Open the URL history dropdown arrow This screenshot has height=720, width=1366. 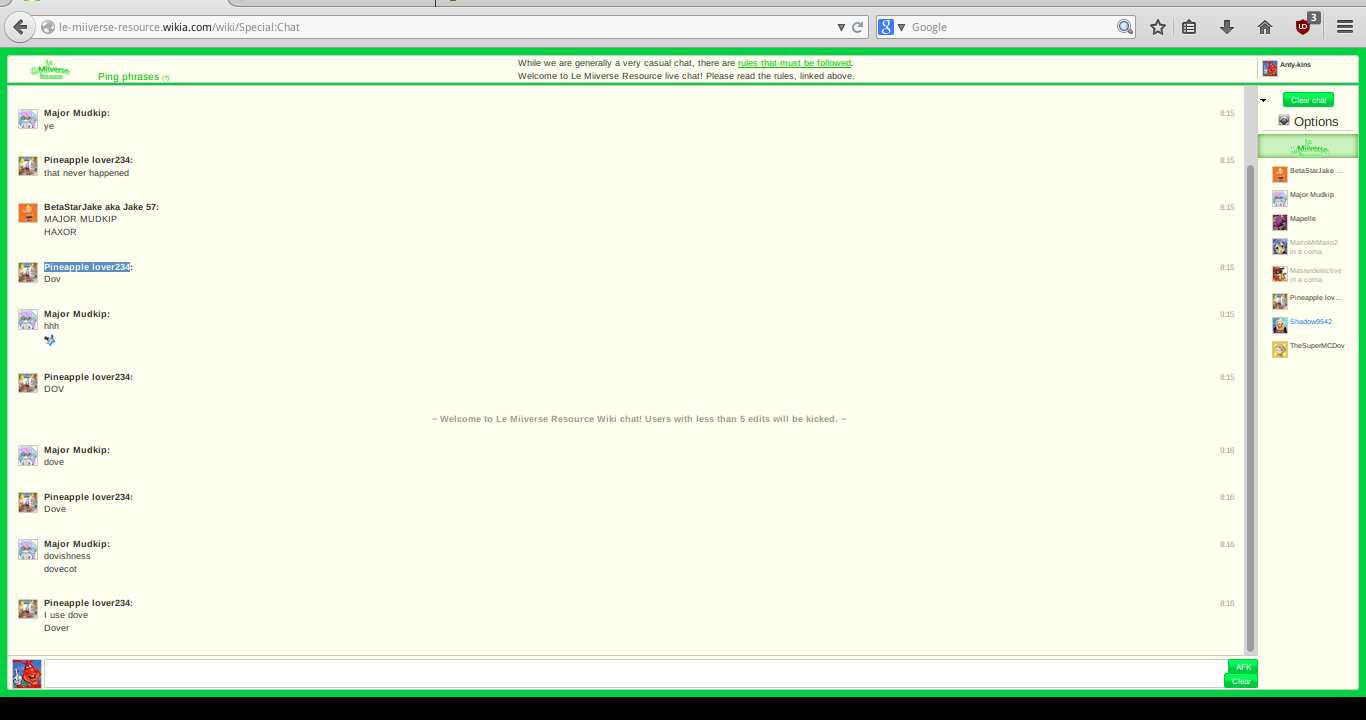click(841, 27)
